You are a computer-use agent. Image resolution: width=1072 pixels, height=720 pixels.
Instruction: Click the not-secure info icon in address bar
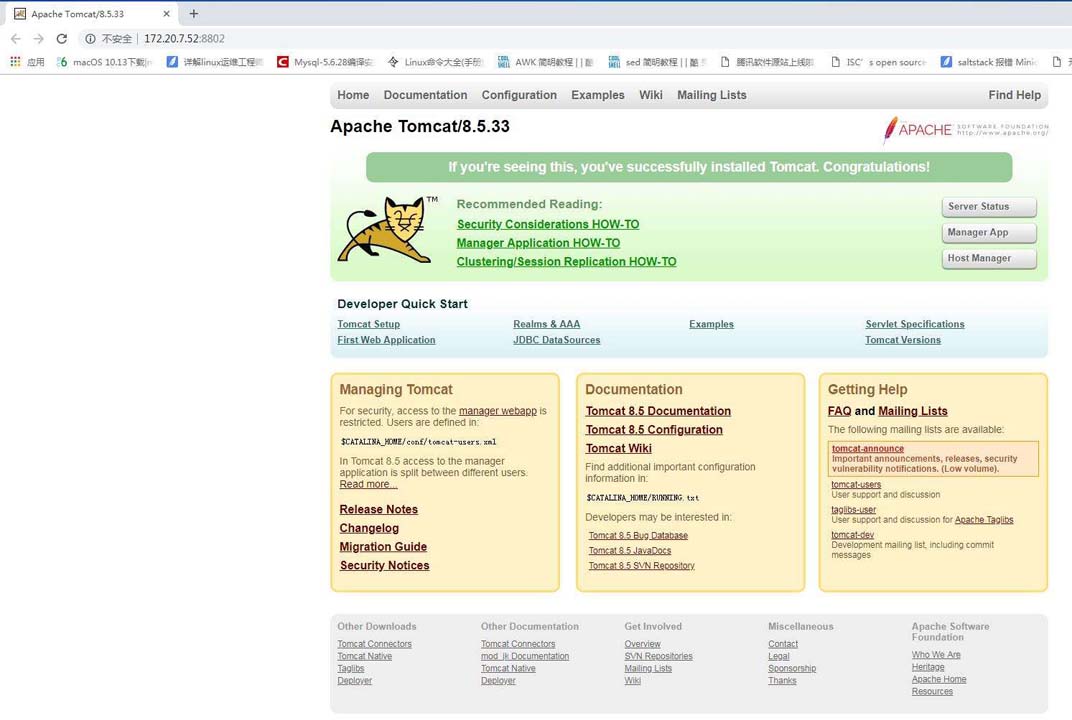tap(90, 39)
